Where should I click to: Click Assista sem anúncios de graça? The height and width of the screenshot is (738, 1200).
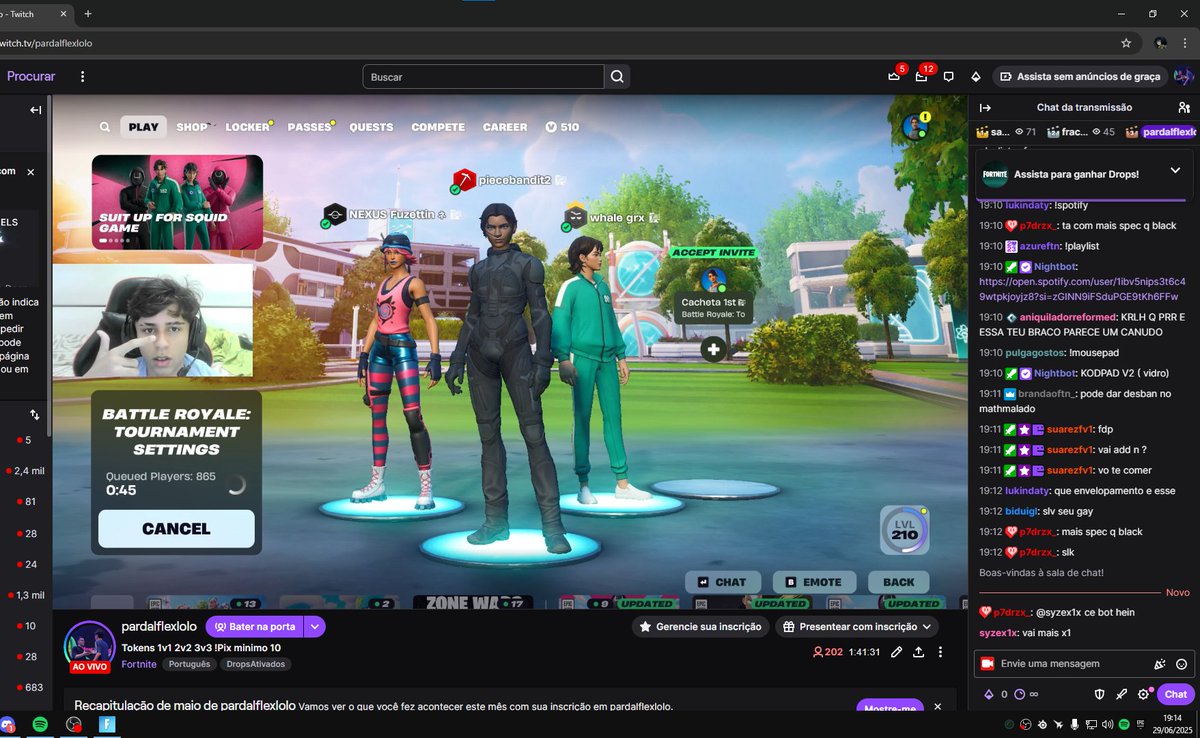coord(1080,77)
